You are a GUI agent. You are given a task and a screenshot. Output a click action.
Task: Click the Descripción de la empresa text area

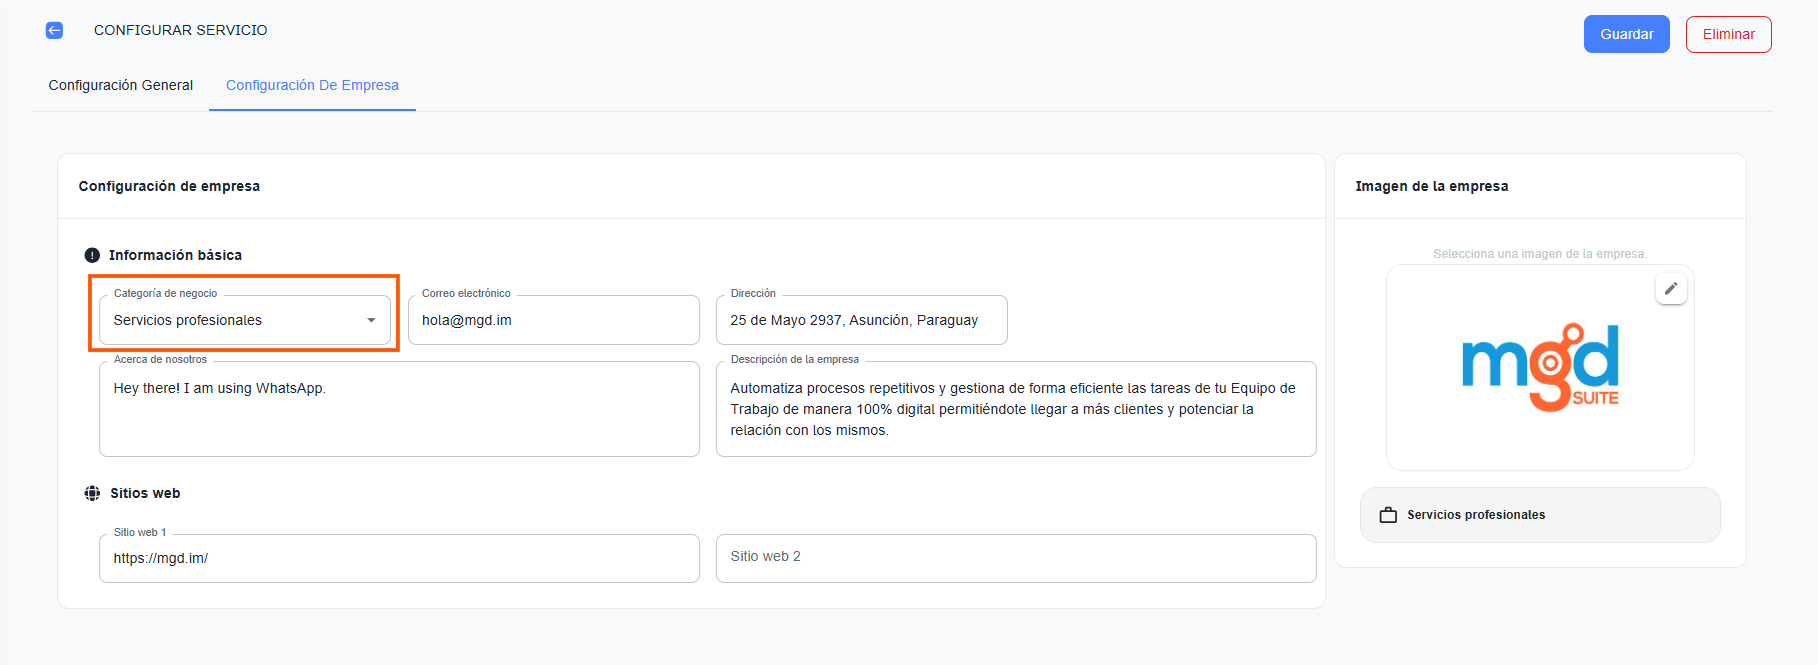(x=1016, y=410)
